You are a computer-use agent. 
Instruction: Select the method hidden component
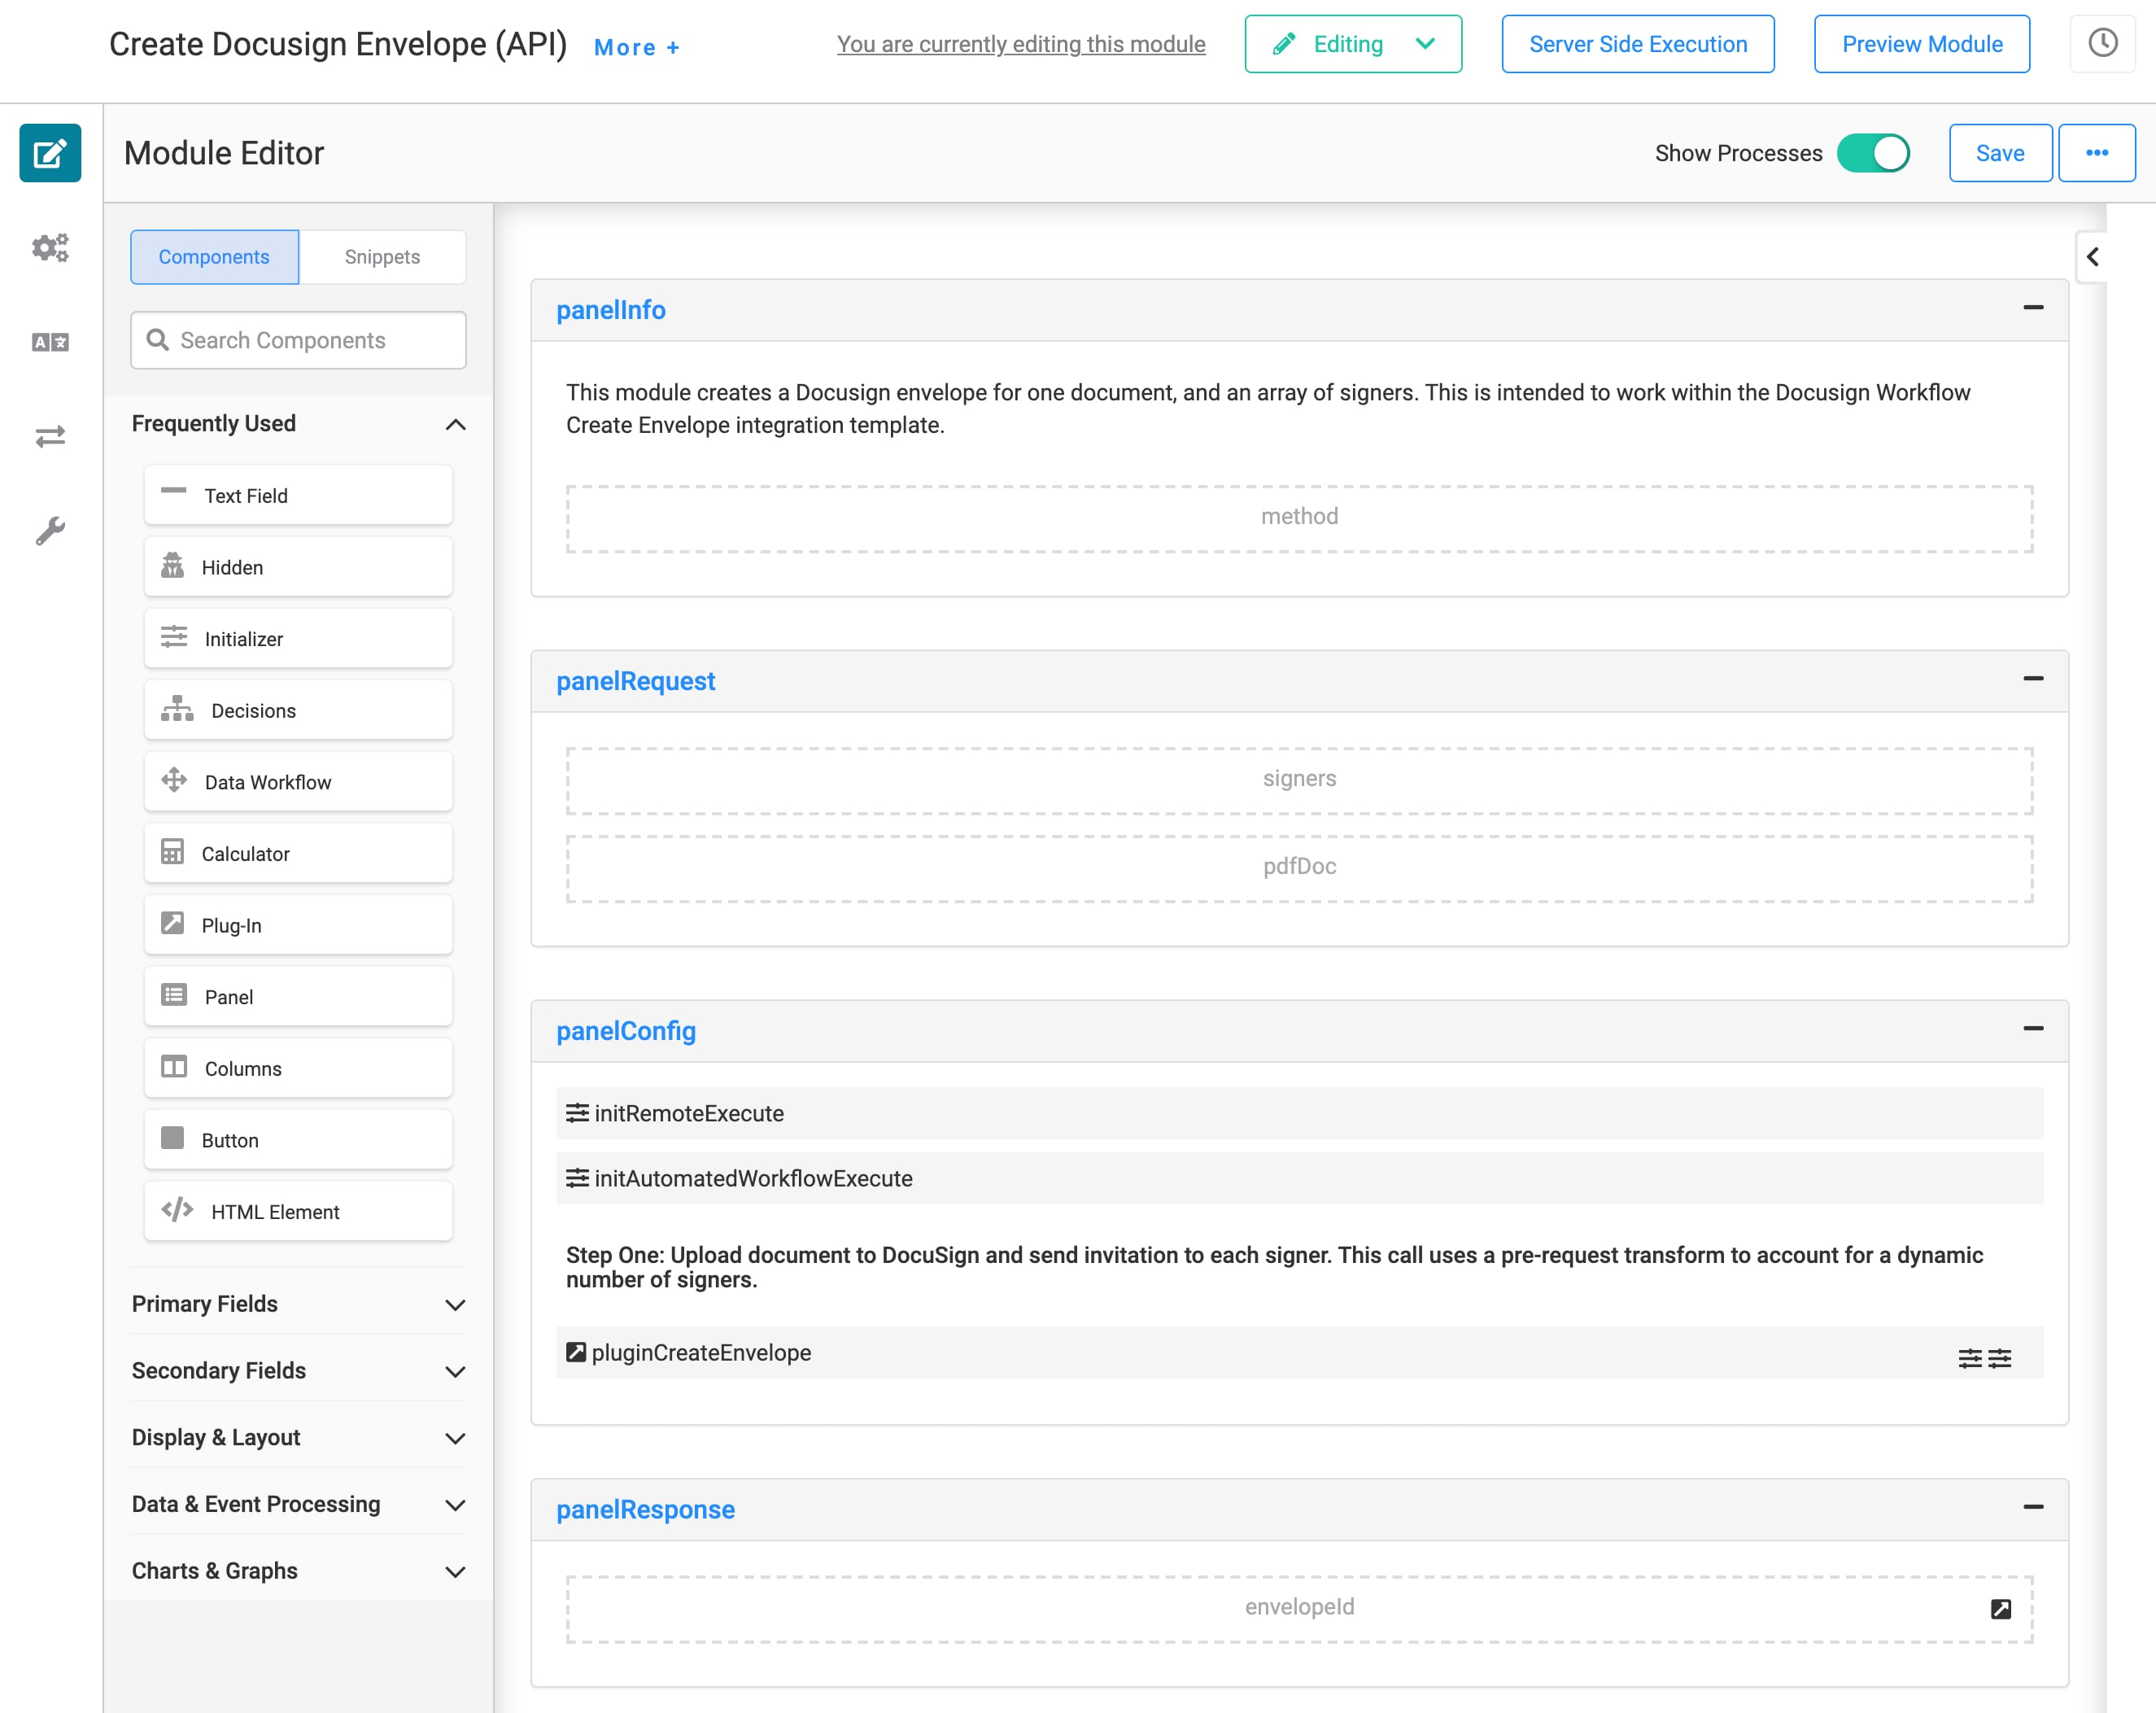point(1299,519)
